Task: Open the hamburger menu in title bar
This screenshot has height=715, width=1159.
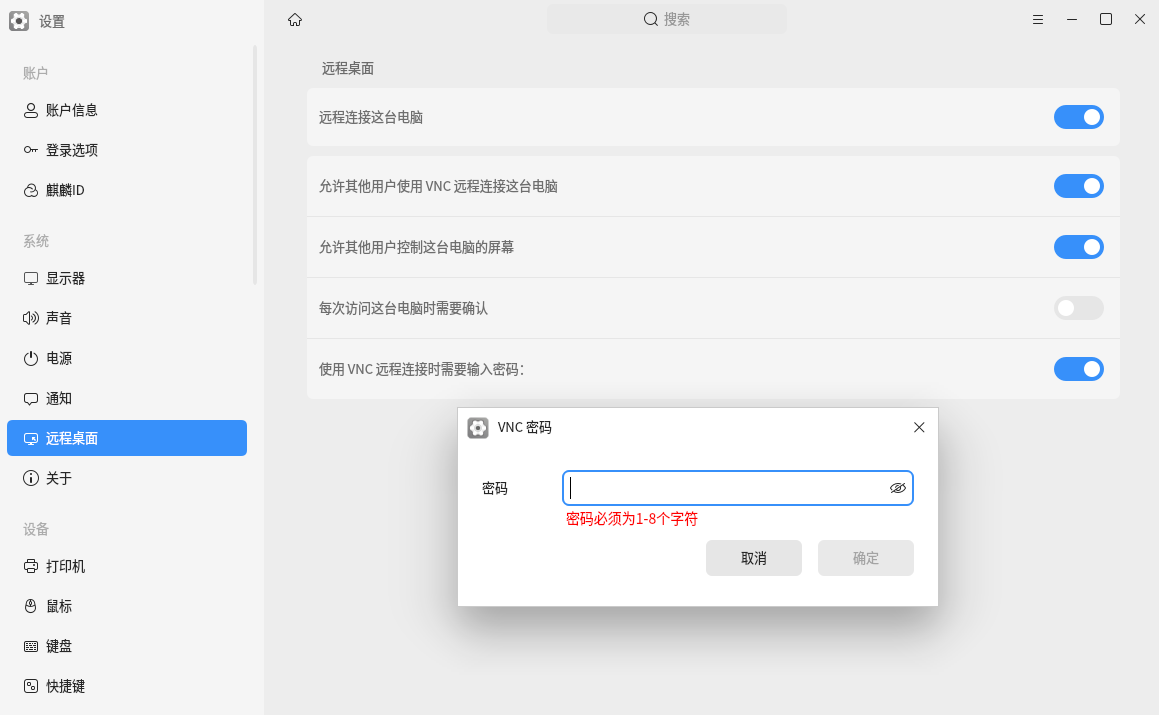Action: (x=1038, y=20)
